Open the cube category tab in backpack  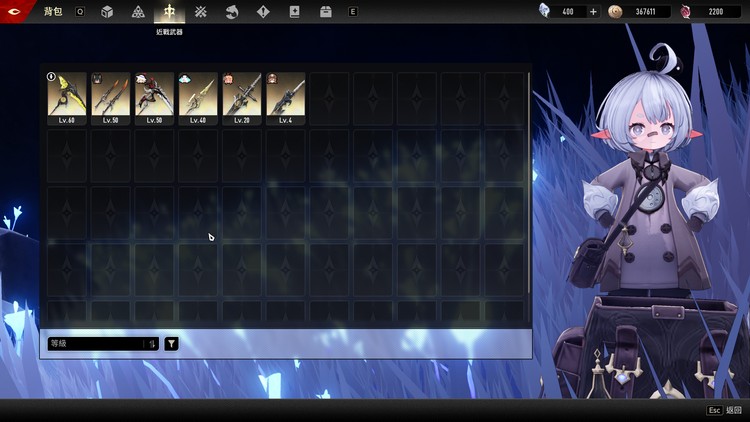(107, 12)
